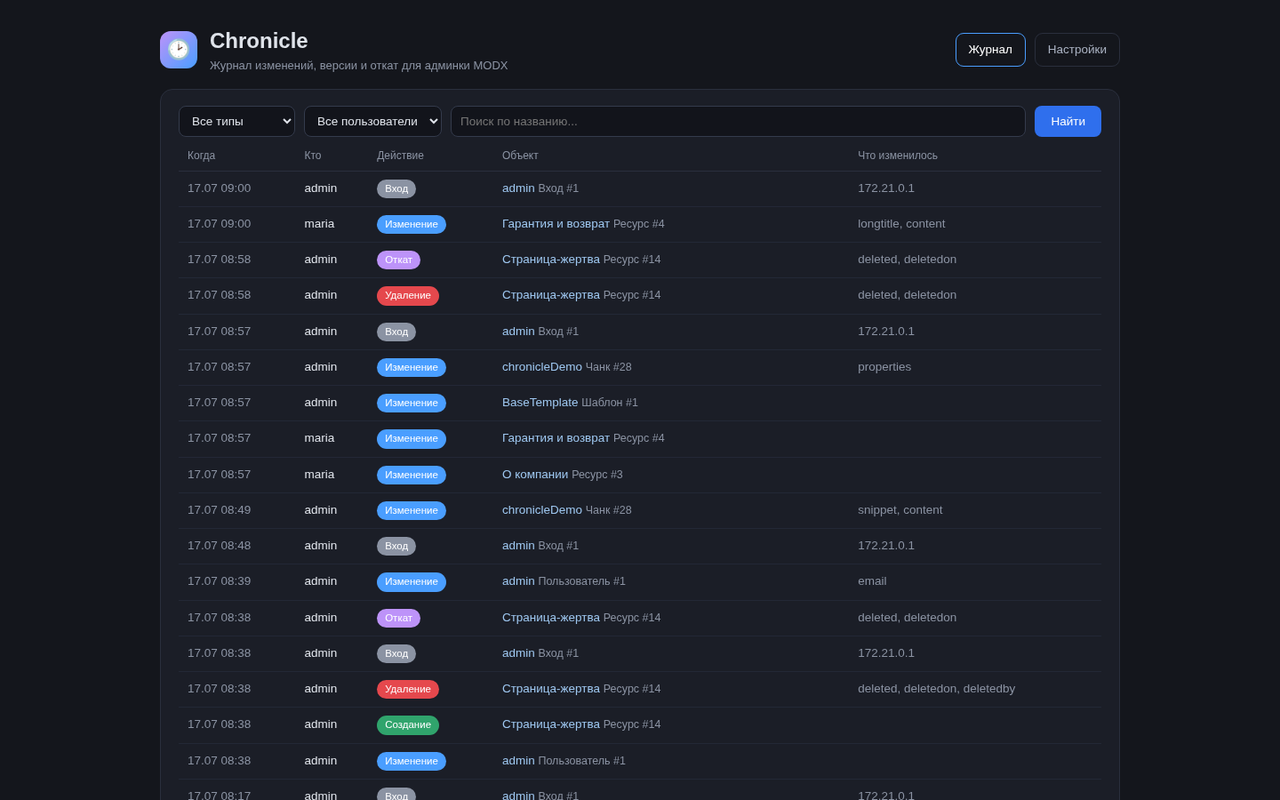Select the "17.07 08:39" timestamp

click(219, 581)
